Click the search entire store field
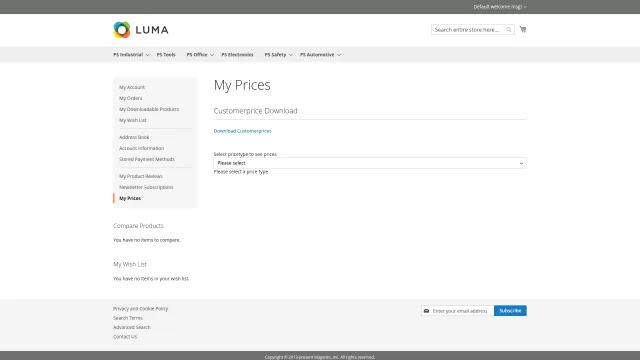 pos(468,29)
